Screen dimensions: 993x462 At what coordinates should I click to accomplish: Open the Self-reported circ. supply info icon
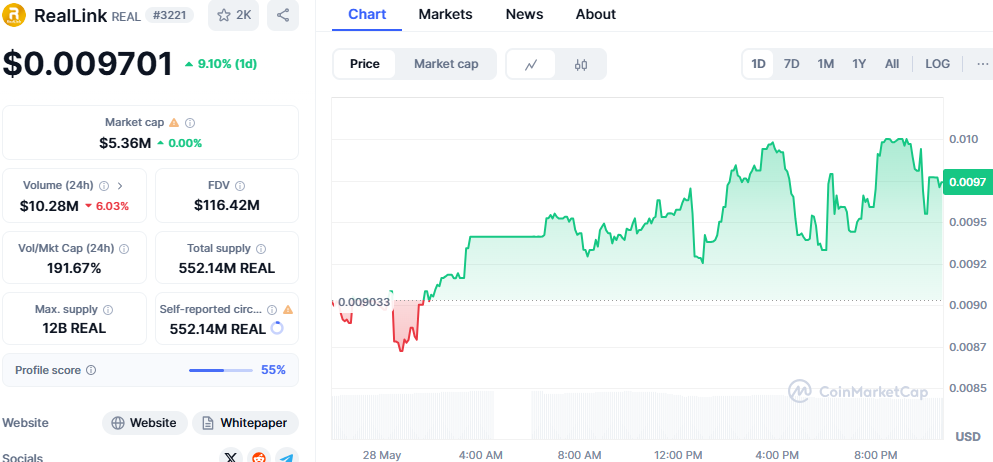coord(272,310)
